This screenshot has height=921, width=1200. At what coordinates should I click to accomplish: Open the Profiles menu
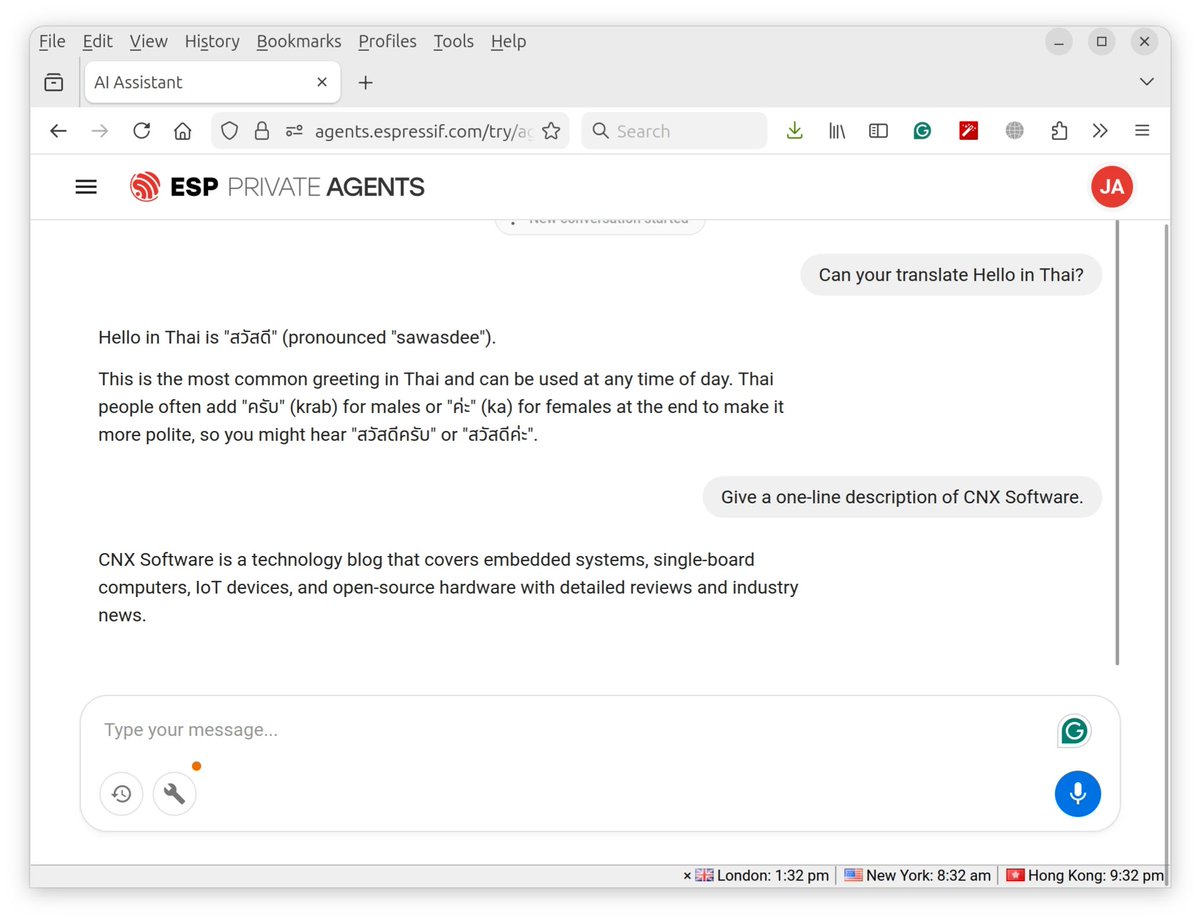(x=387, y=41)
